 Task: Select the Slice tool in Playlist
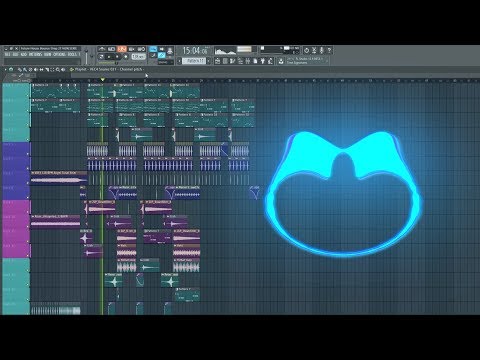[x=47, y=69]
